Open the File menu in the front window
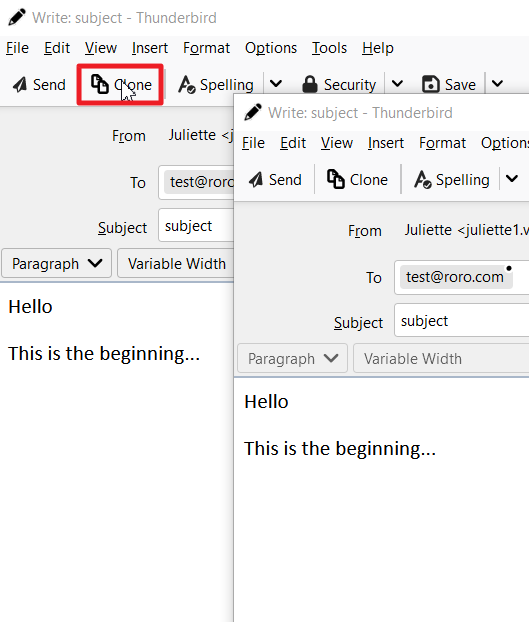The height and width of the screenshot is (622, 529). (253, 143)
